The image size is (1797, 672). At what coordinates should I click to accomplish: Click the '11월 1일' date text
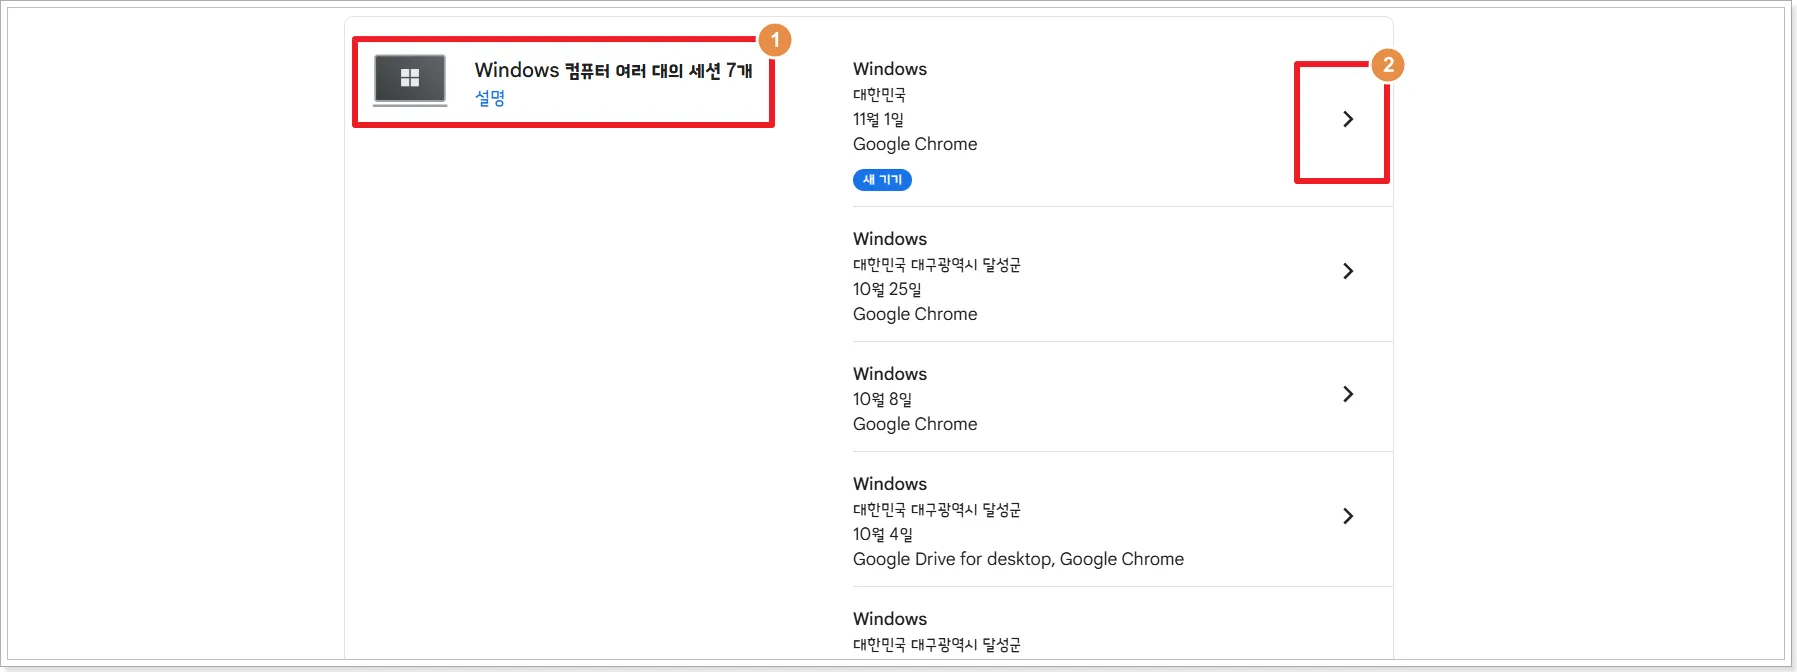coord(878,119)
